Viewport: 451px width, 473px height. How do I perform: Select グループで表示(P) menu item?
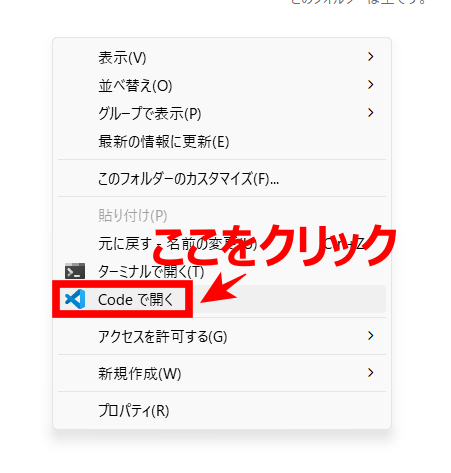coord(150,114)
